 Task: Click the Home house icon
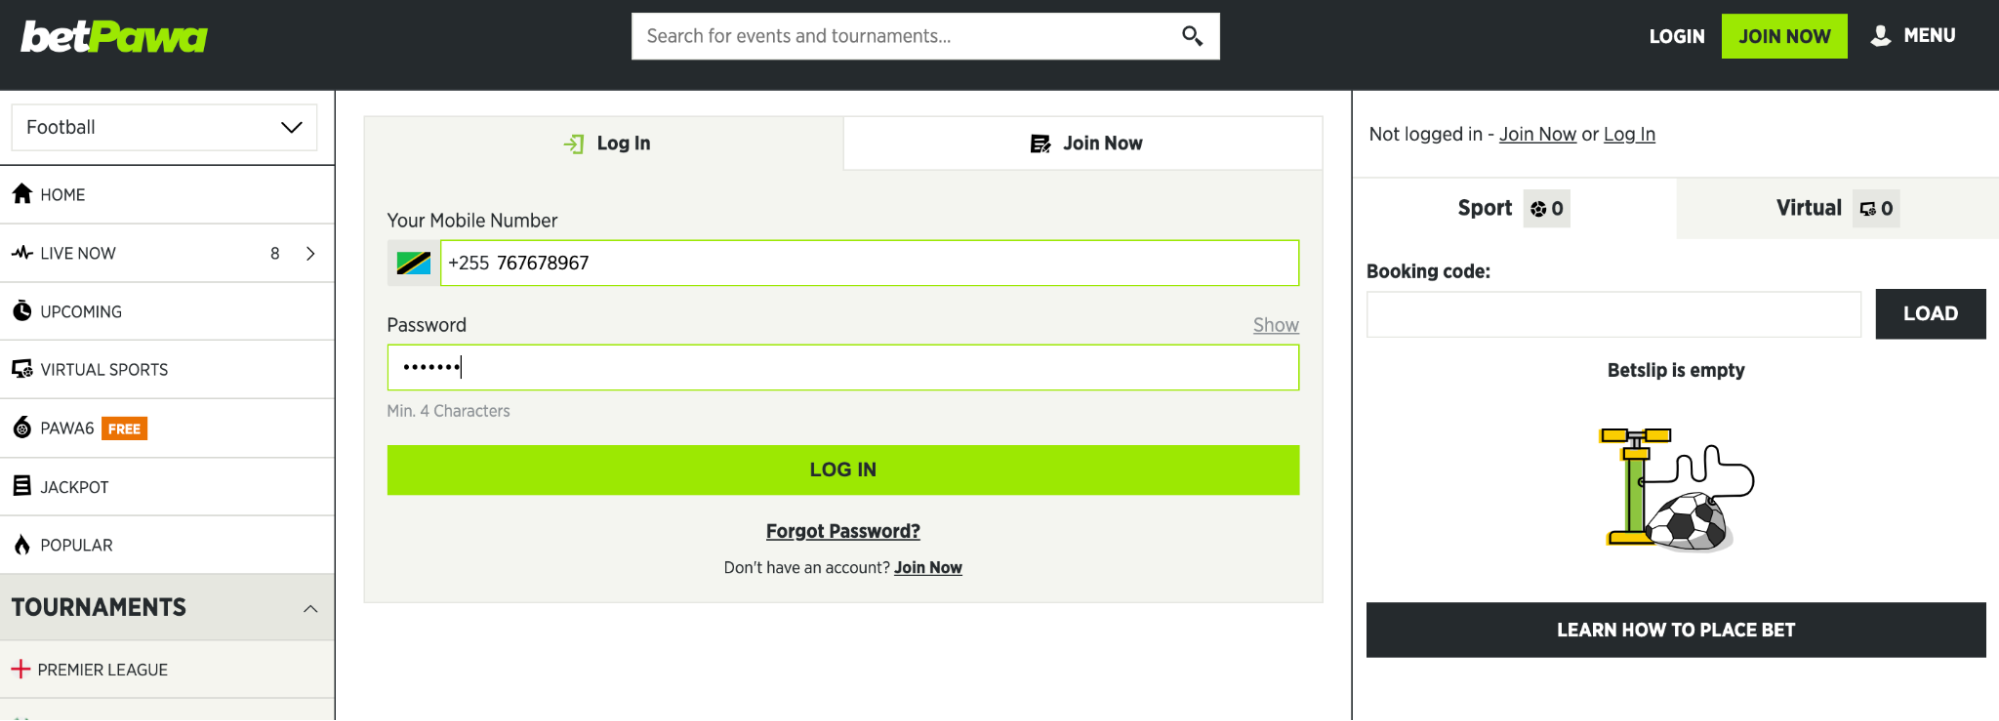pyautogui.click(x=22, y=194)
